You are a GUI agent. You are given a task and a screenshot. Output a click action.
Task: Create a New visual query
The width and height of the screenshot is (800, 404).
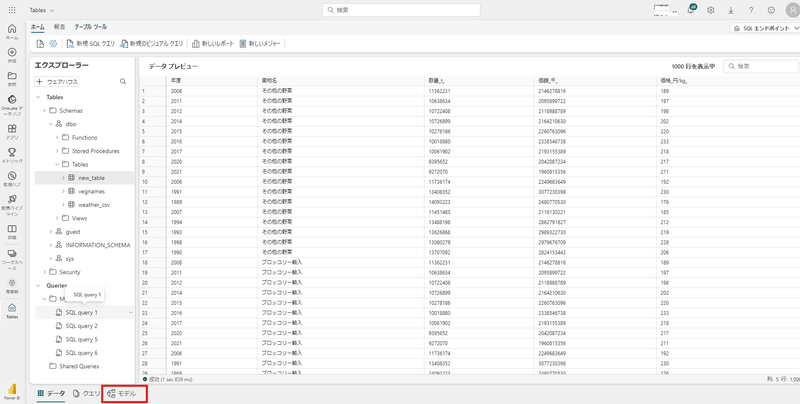click(x=152, y=44)
